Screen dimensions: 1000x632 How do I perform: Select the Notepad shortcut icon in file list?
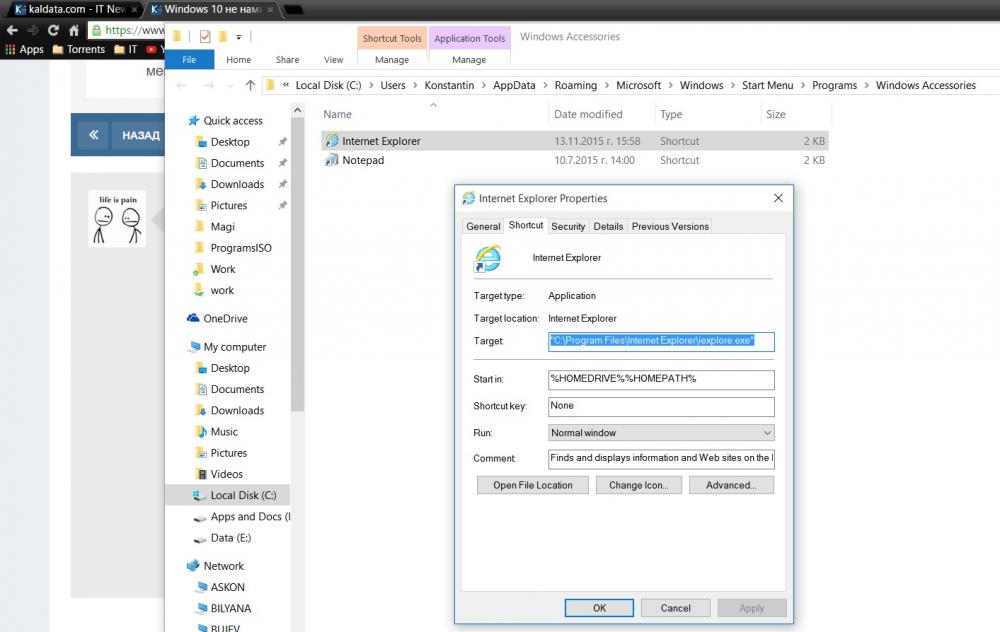tap(332, 160)
